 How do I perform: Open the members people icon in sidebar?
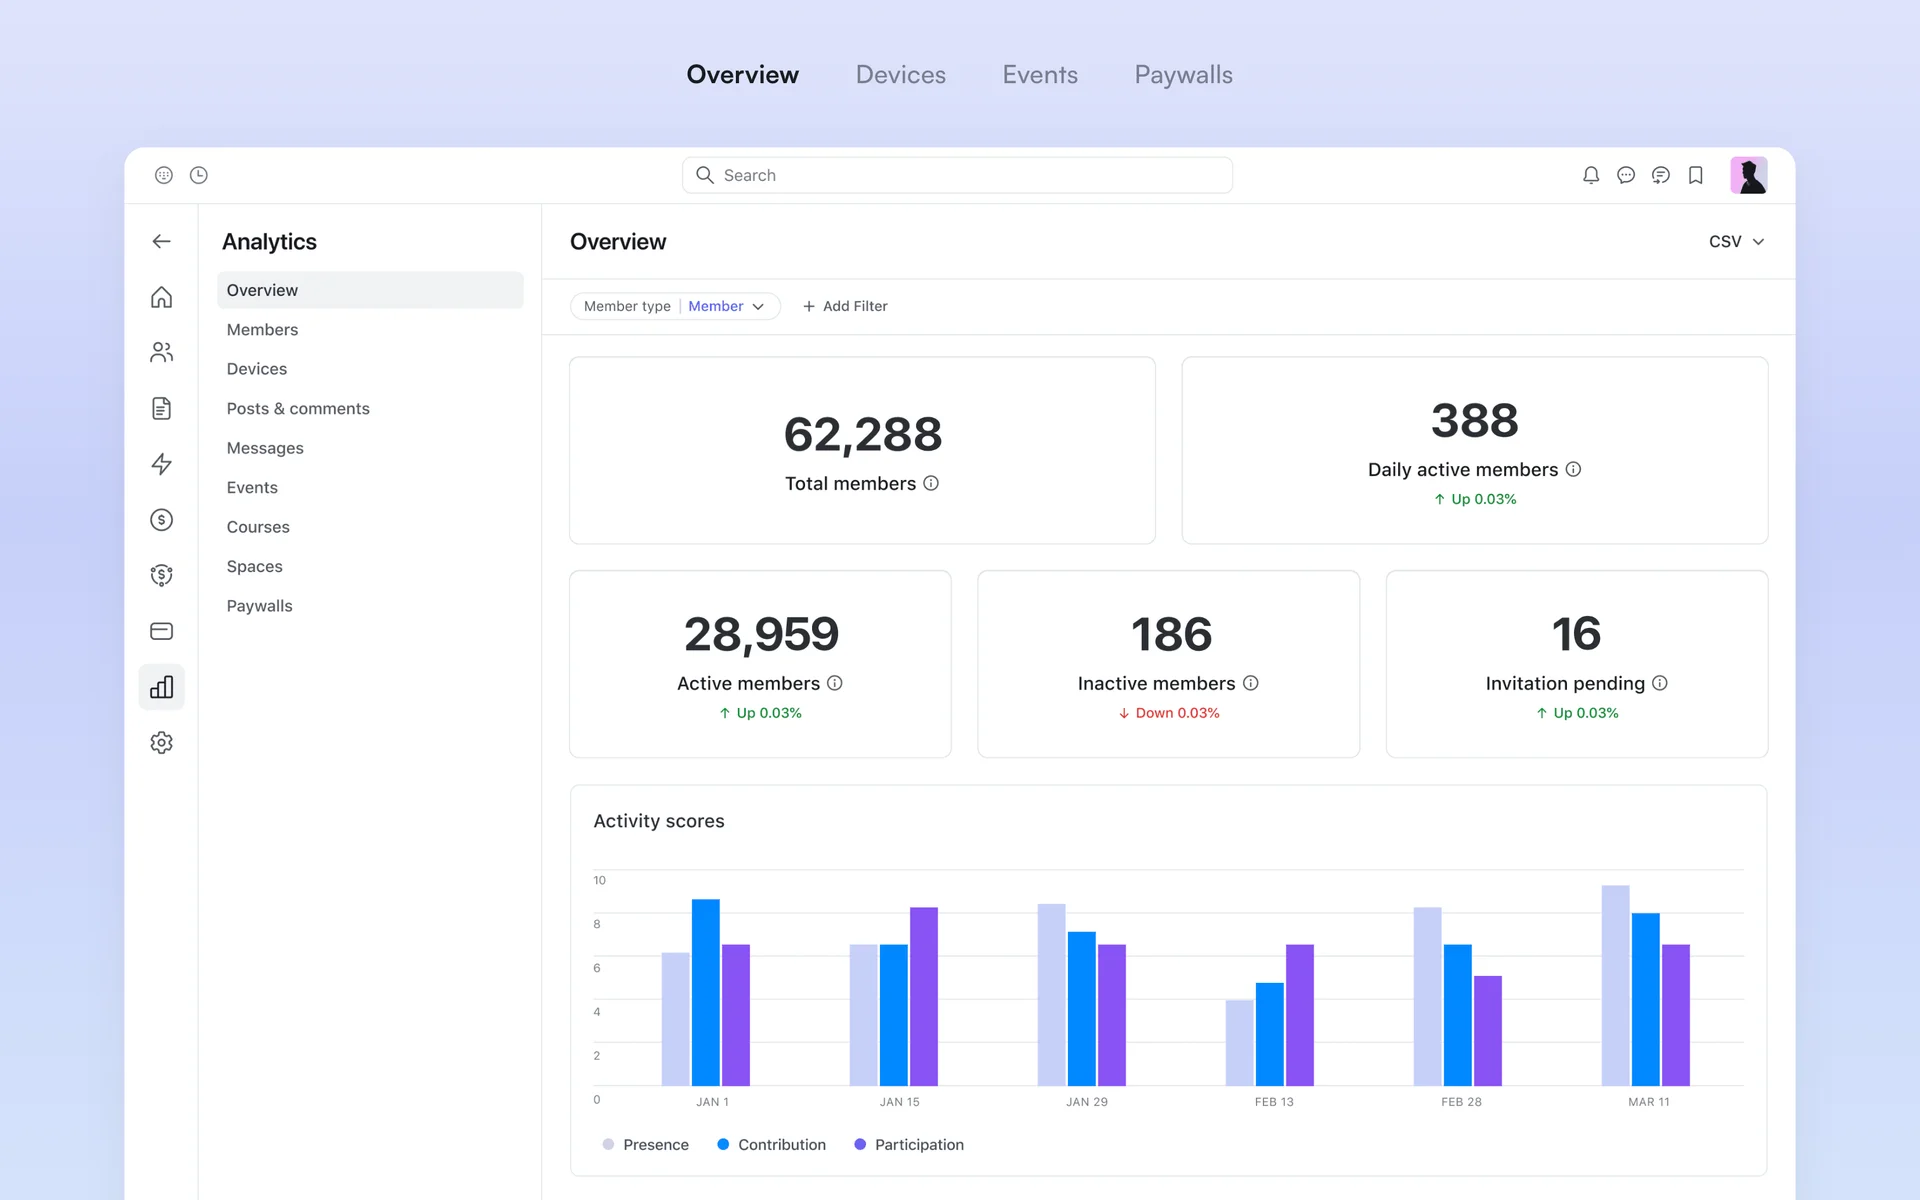(x=161, y=352)
